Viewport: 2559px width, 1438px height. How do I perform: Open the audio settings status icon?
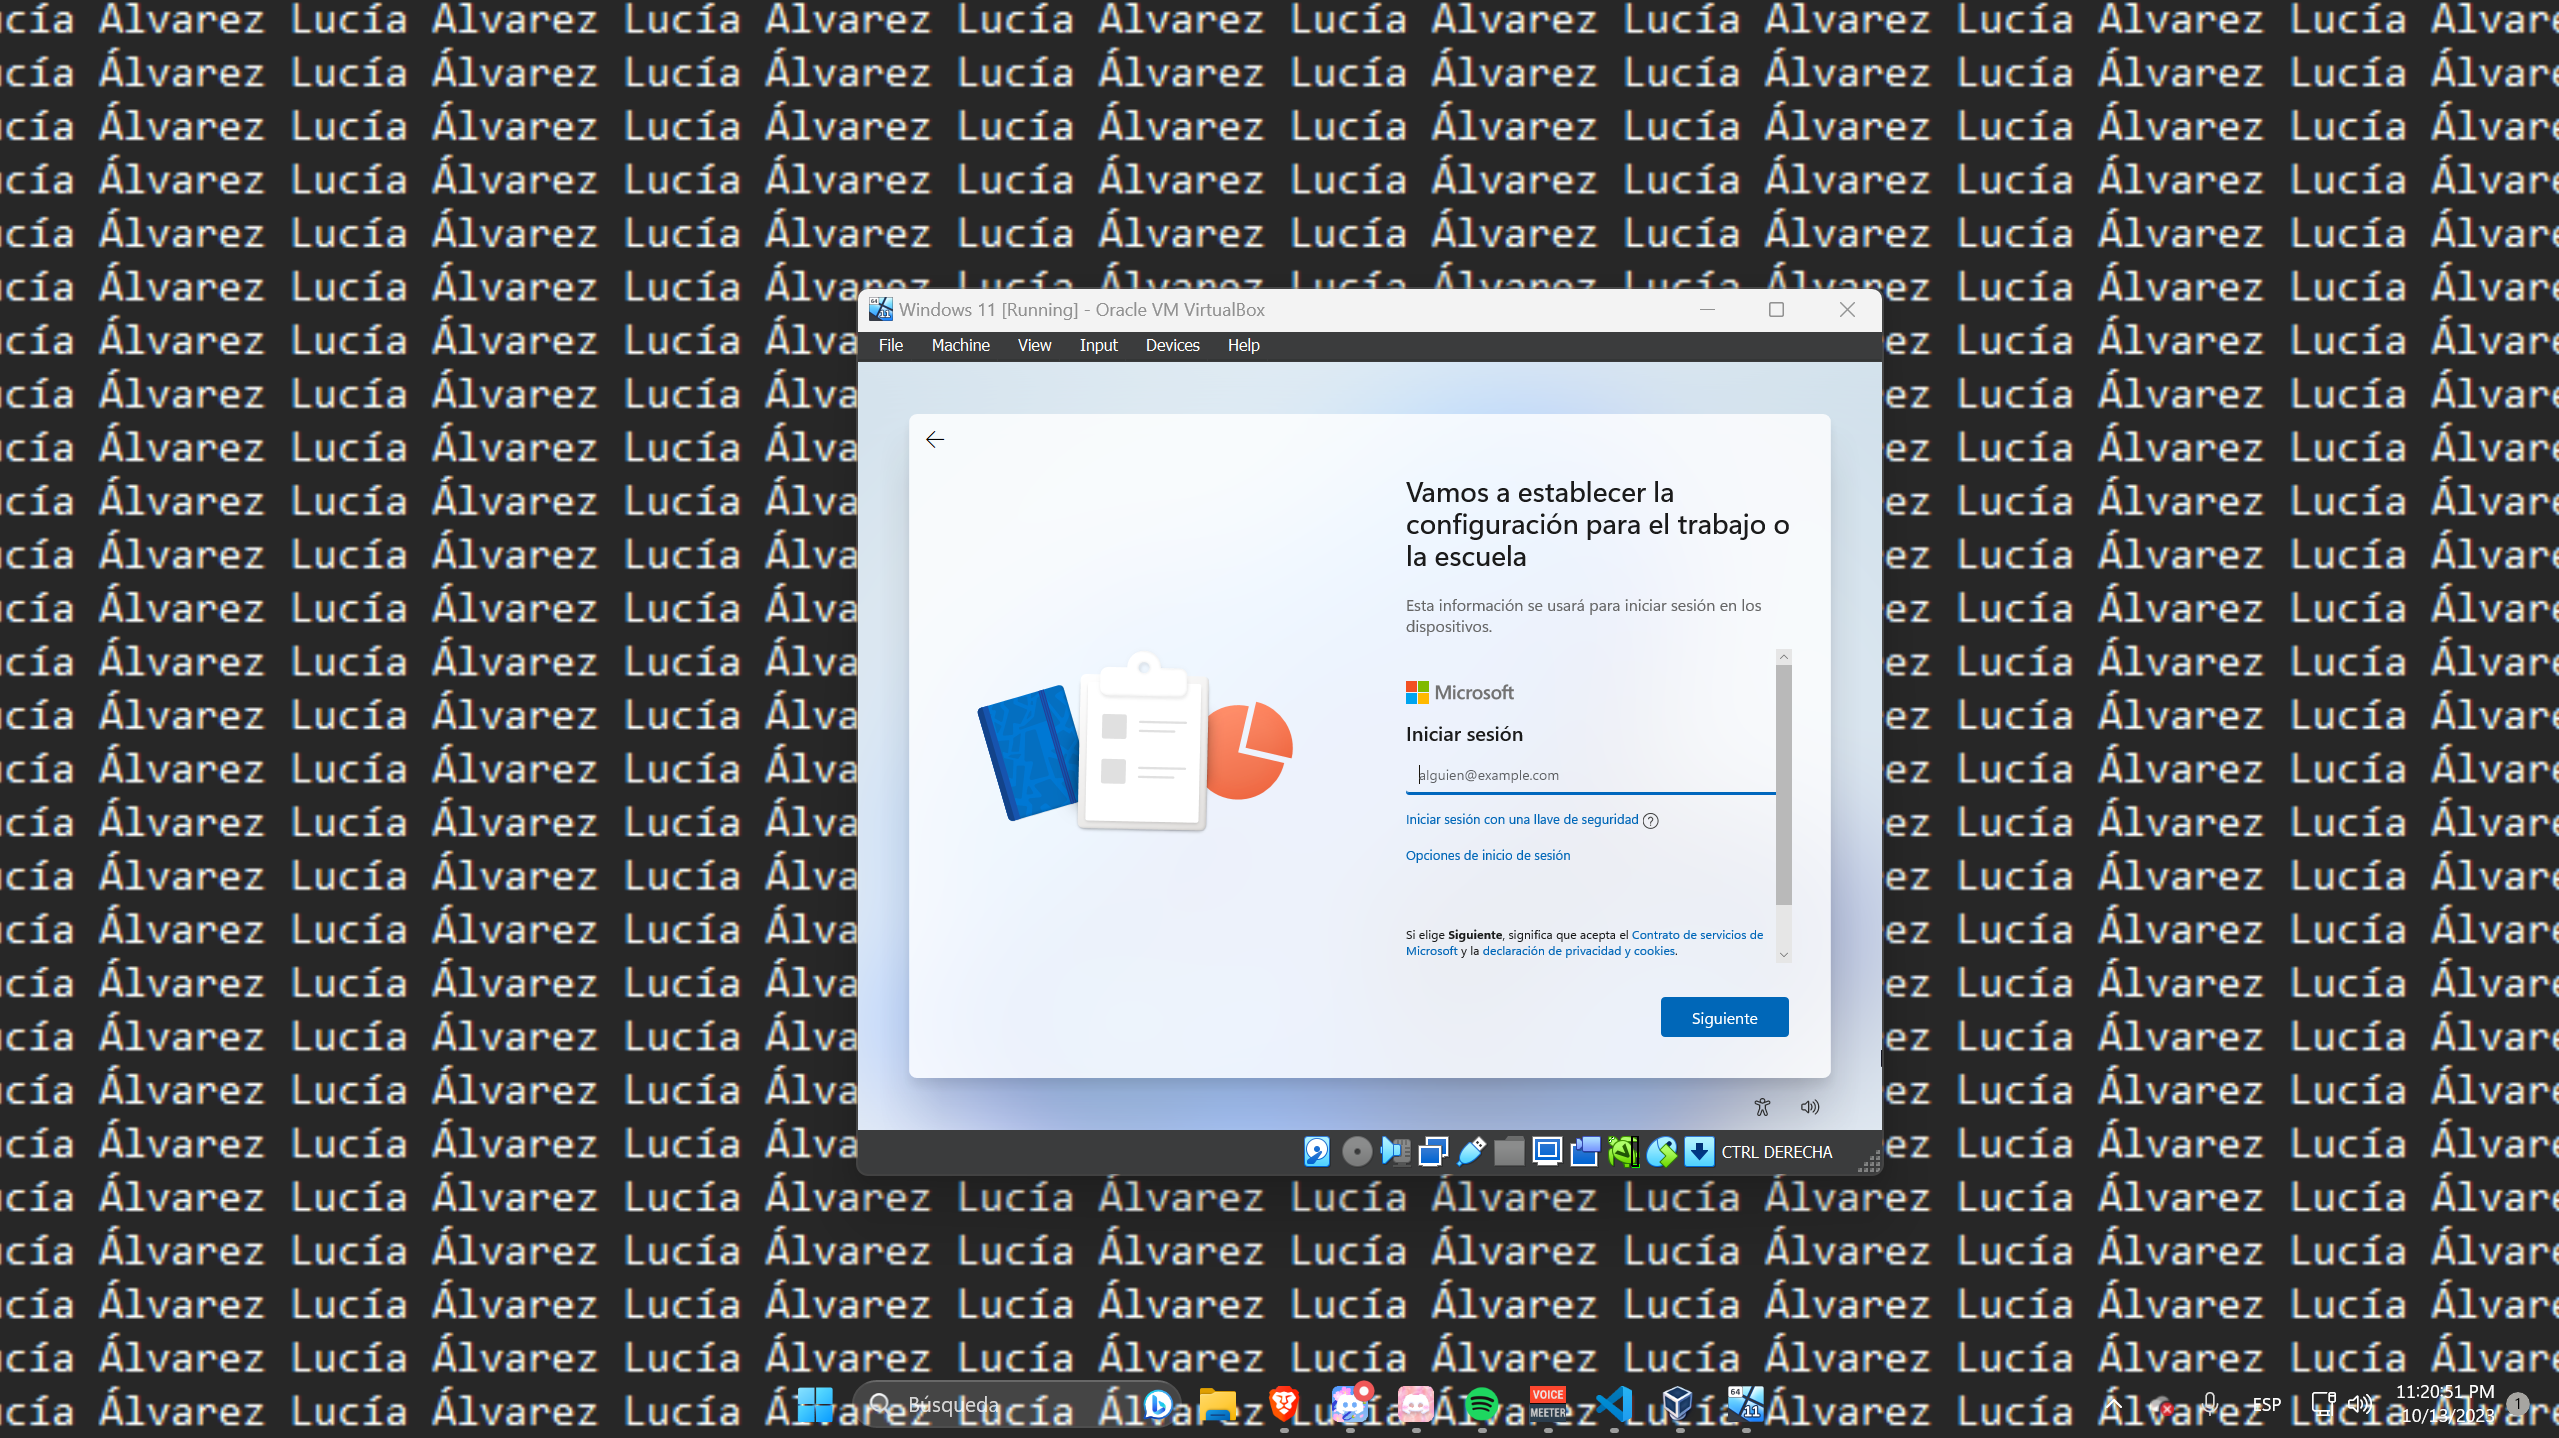click(x=1394, y=1152)
